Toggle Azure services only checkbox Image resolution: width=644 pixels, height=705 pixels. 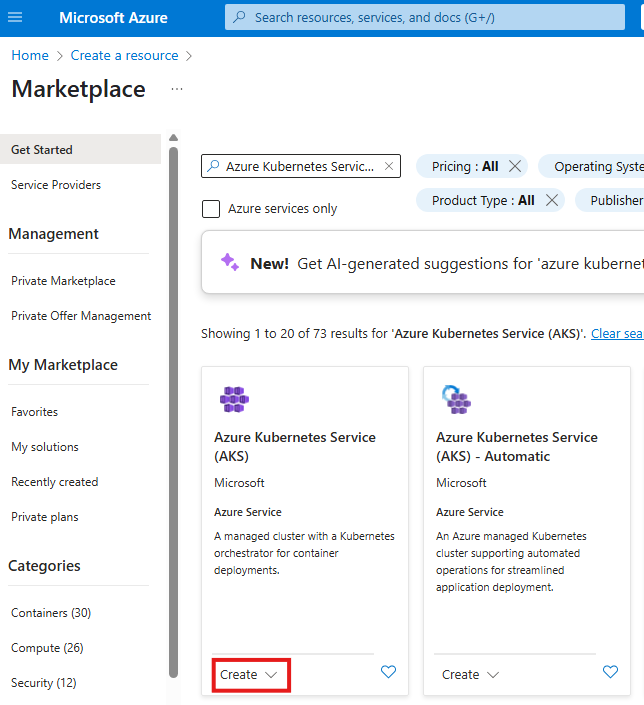211,209
